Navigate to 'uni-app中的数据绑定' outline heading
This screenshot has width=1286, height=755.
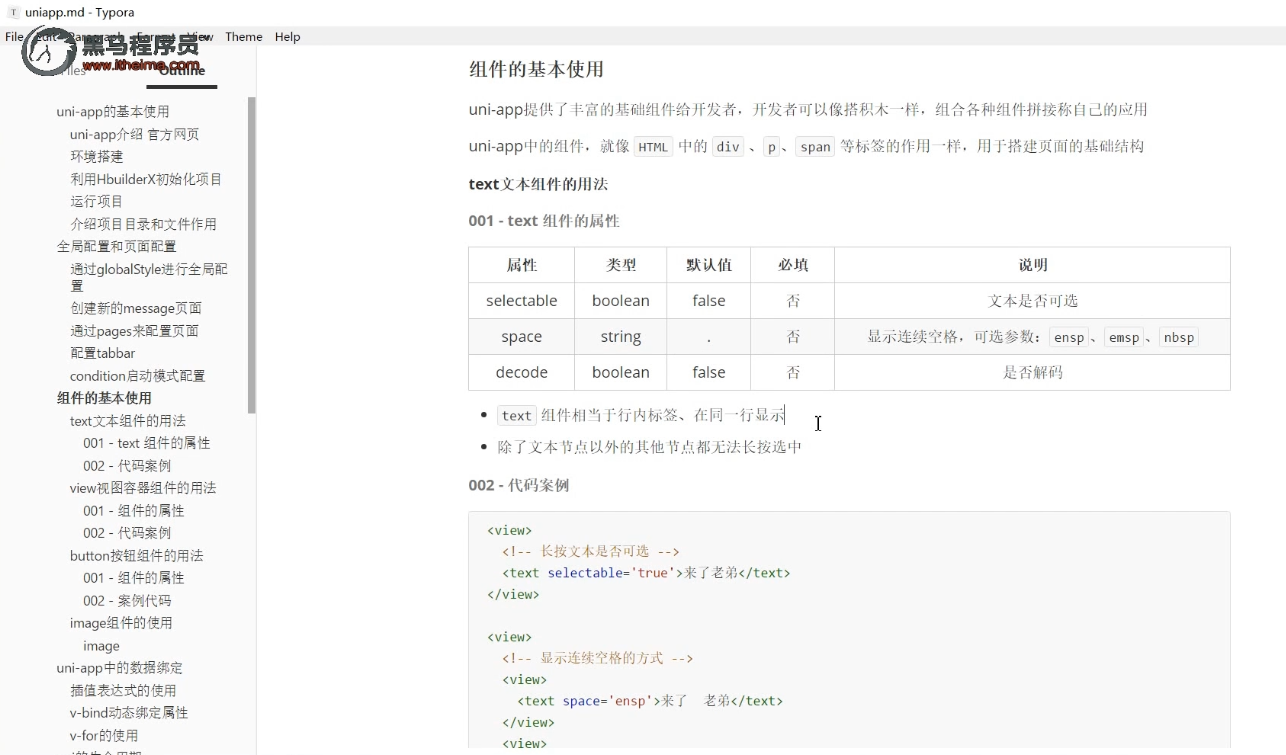pos(119,668)
